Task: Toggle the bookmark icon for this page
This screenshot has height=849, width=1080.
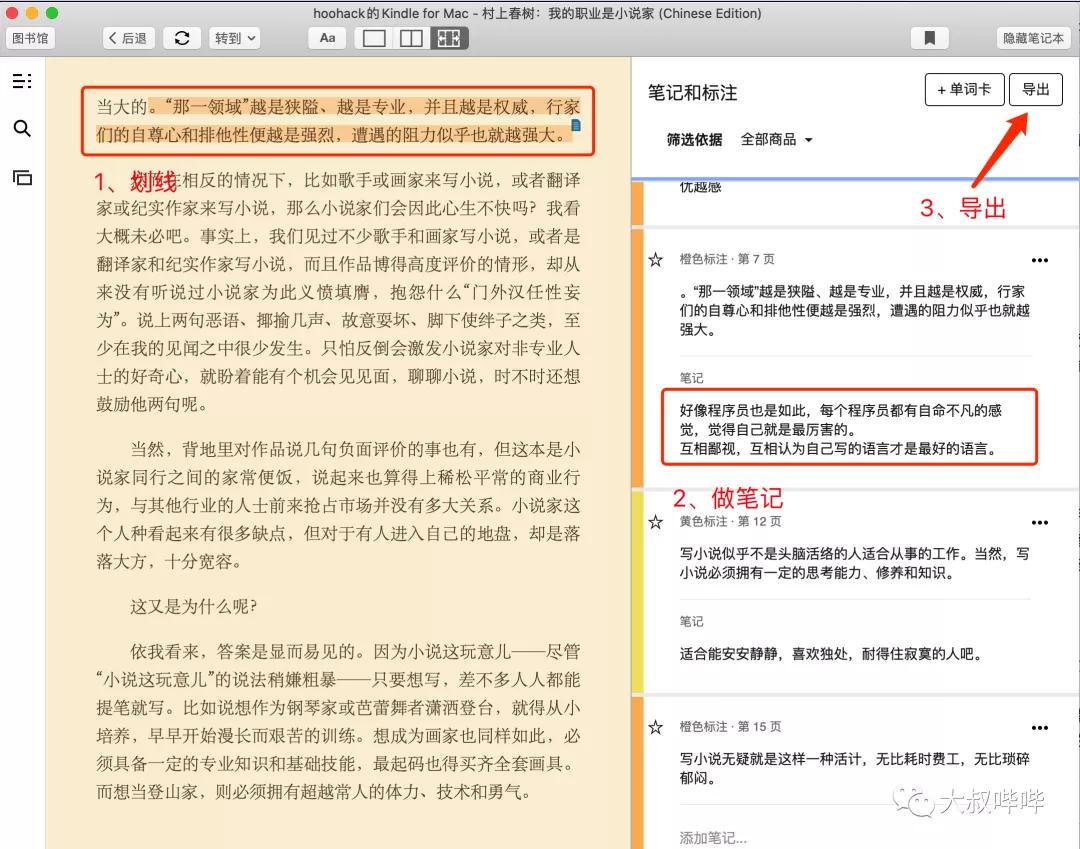Action: pyautogui.click(x=929, y=37)
